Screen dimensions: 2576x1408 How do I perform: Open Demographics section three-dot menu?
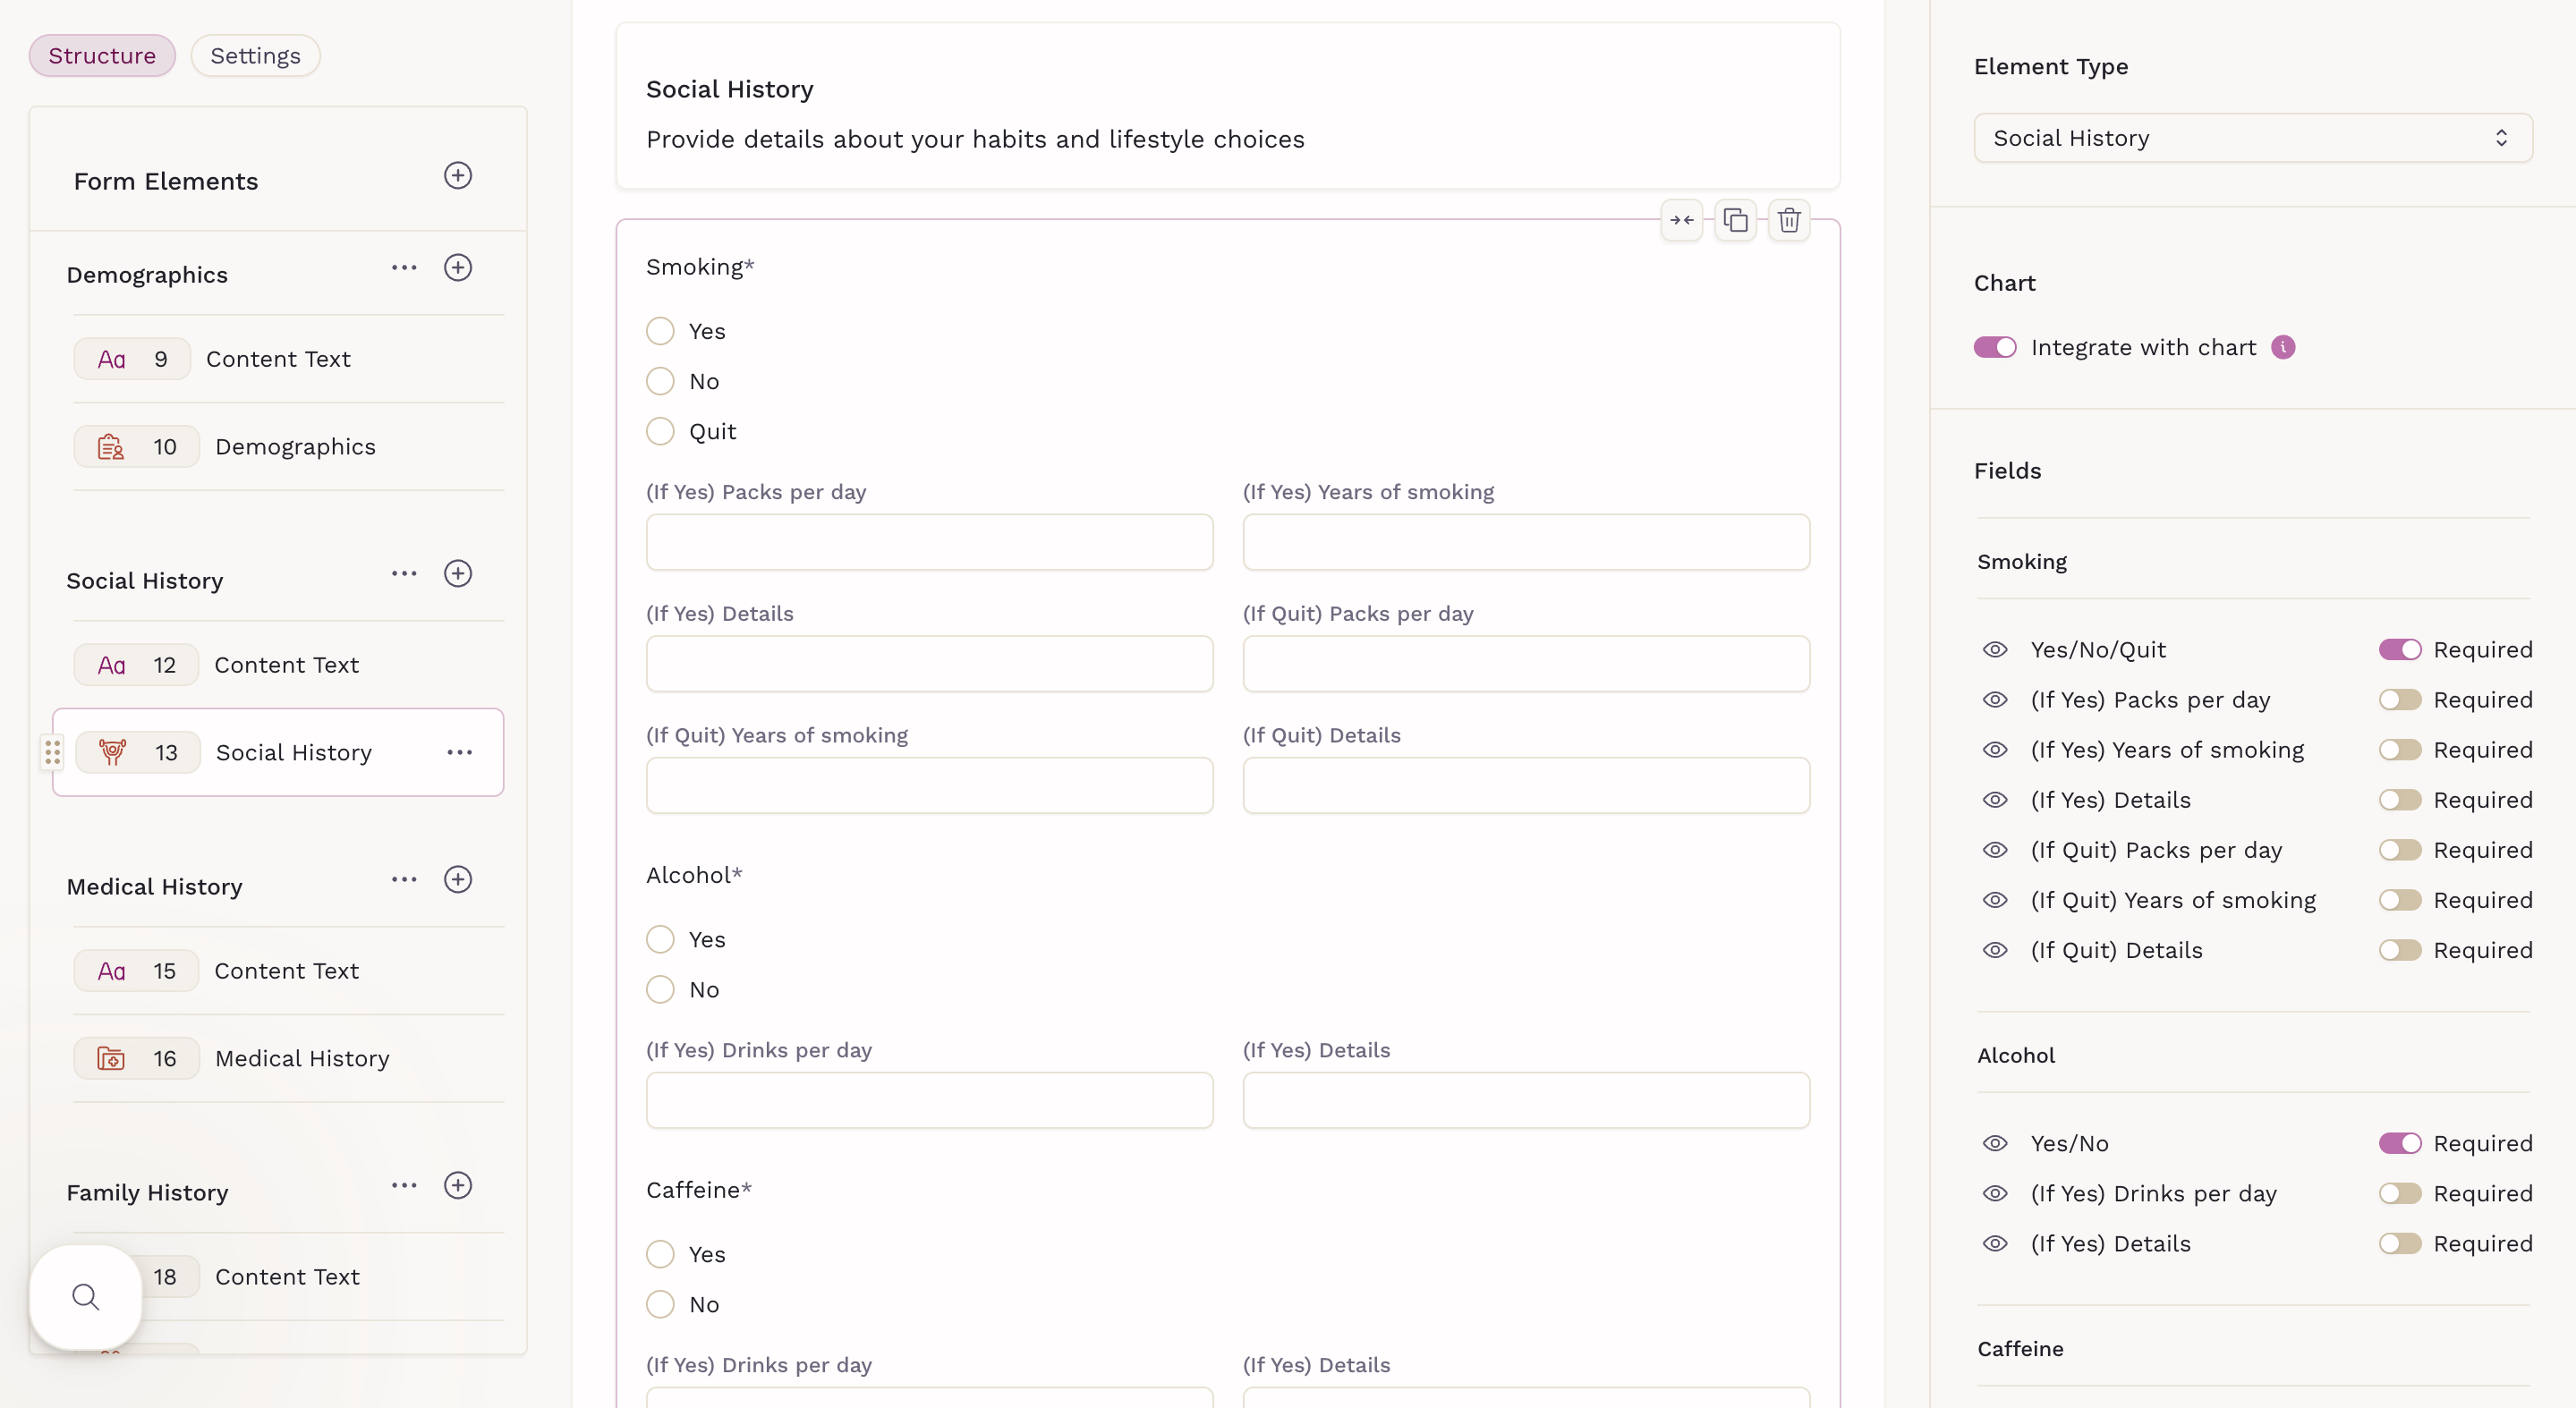click(x=403, y=268)
